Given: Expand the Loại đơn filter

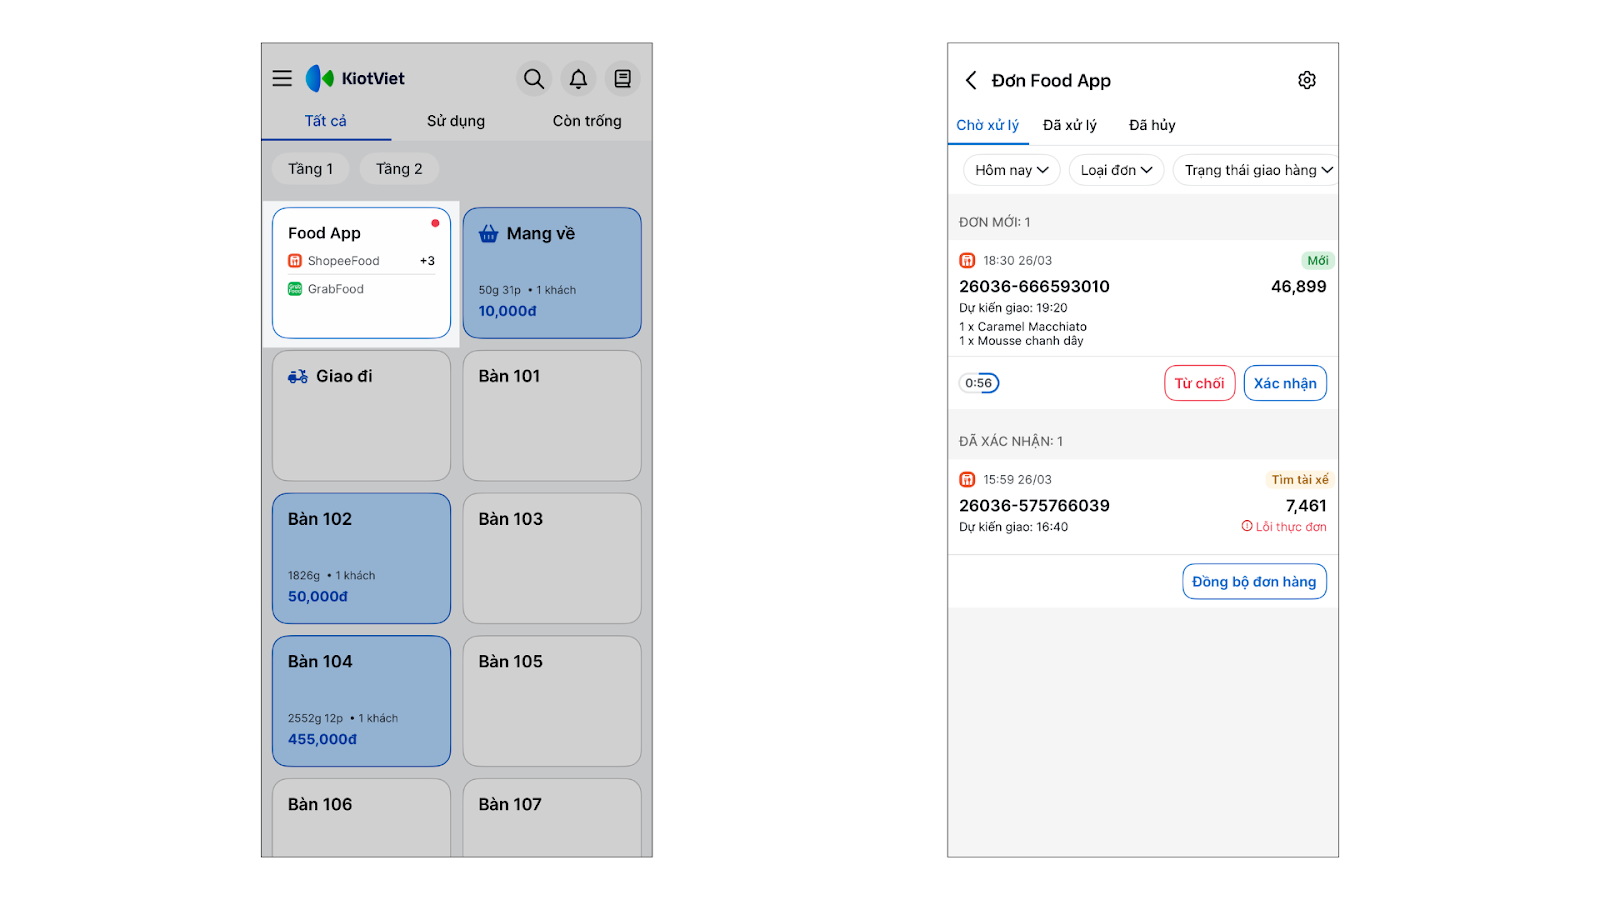Looking at the screenshot, I should pyautogui.click(x=1116, y=170).
